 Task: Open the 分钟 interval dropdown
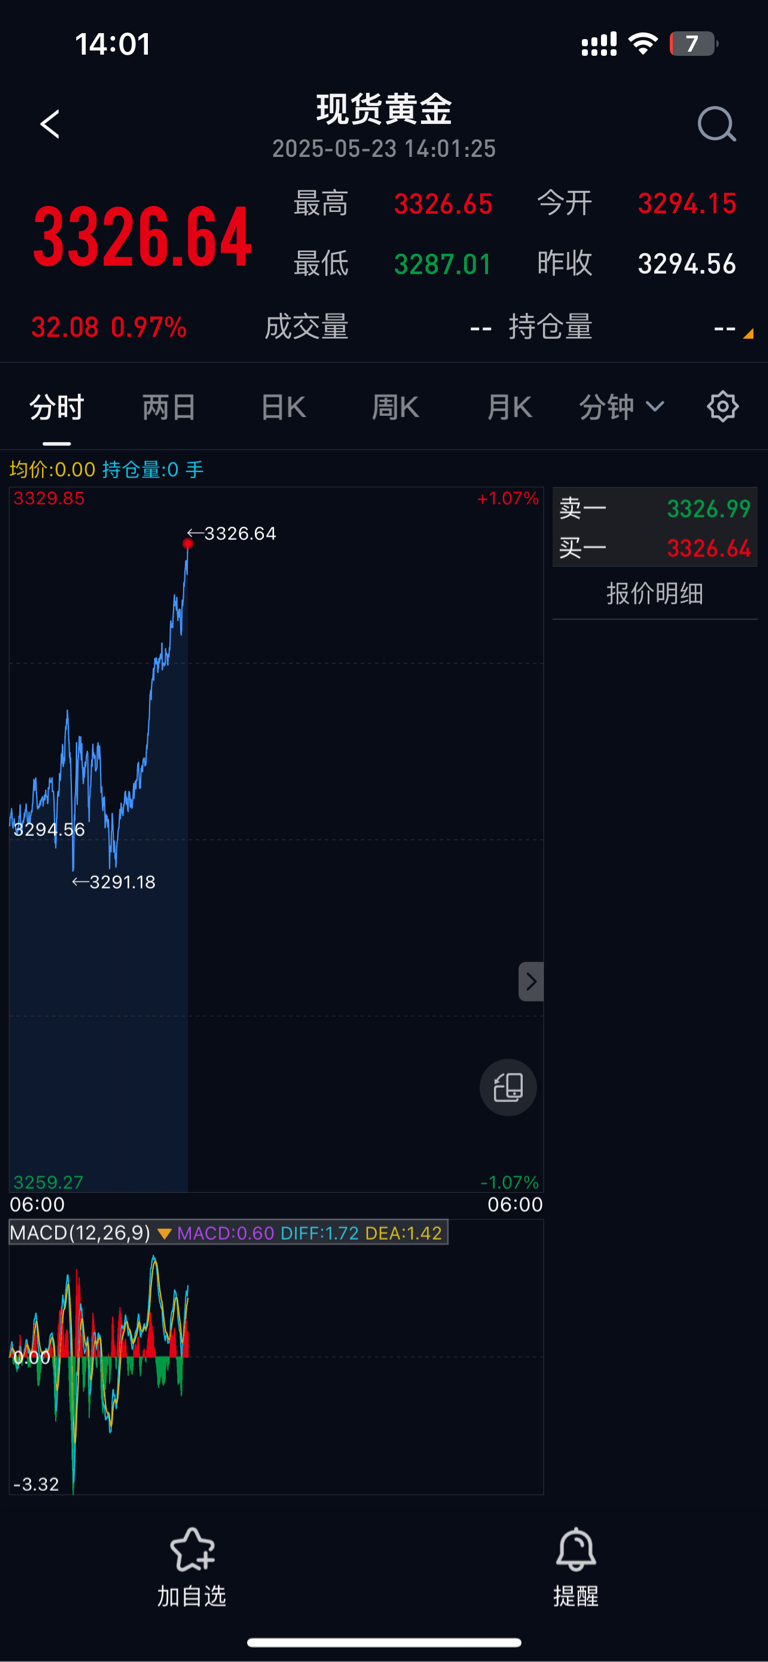pos(621,406)
